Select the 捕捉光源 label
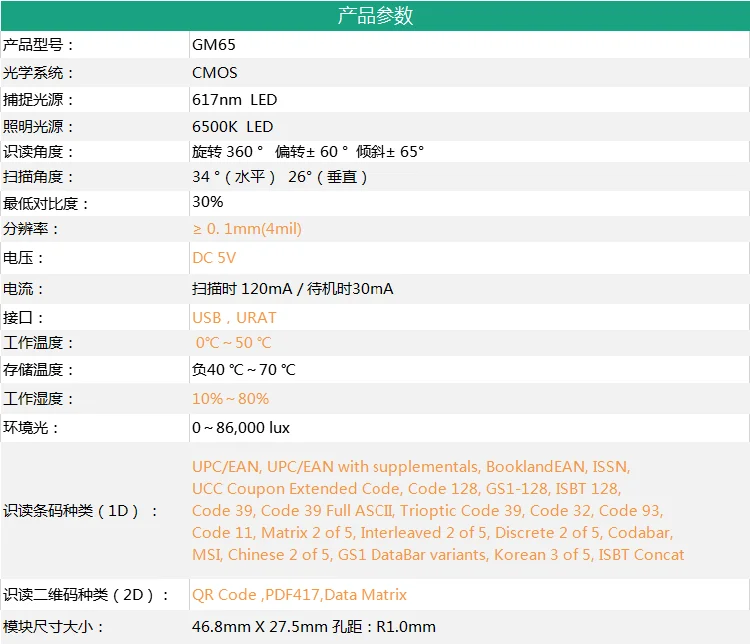 tap(38, 100)
